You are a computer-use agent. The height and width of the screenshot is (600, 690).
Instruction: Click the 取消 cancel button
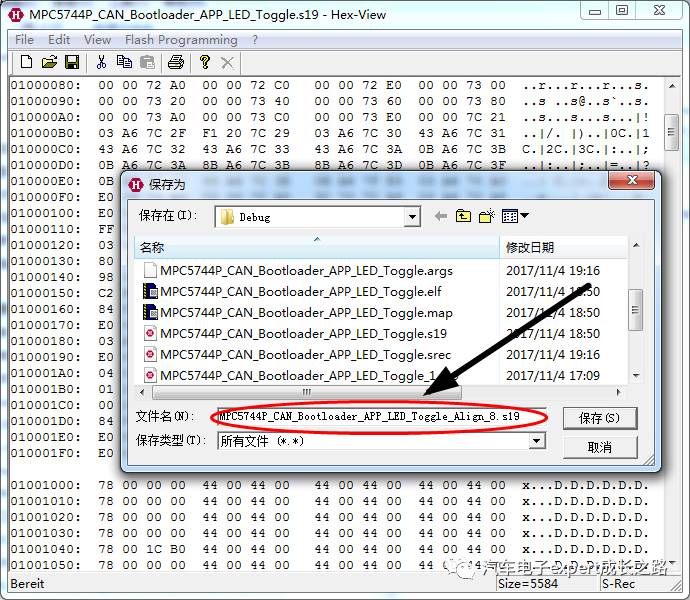(599, 447)
